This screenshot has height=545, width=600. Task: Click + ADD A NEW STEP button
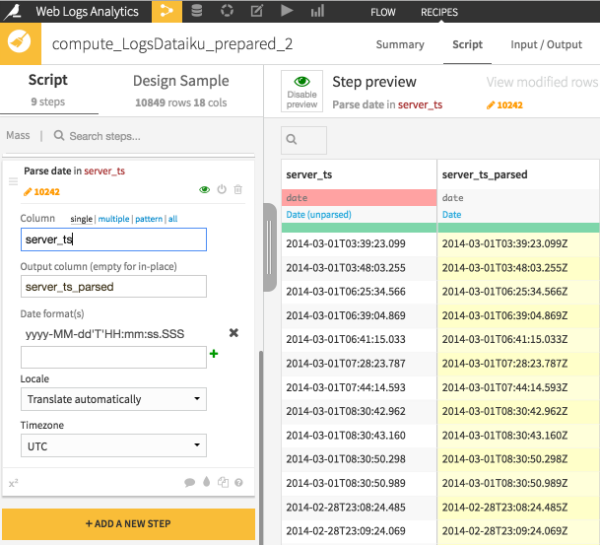point(129,524)
